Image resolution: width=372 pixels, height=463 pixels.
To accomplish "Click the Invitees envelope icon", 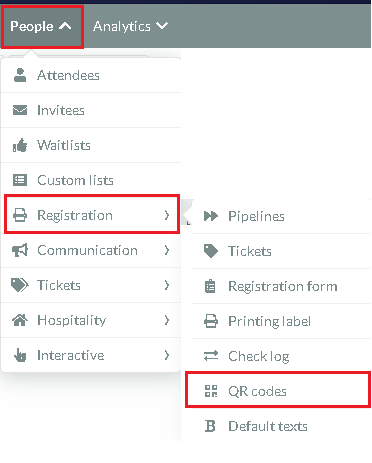I will (x=20, y=110).
